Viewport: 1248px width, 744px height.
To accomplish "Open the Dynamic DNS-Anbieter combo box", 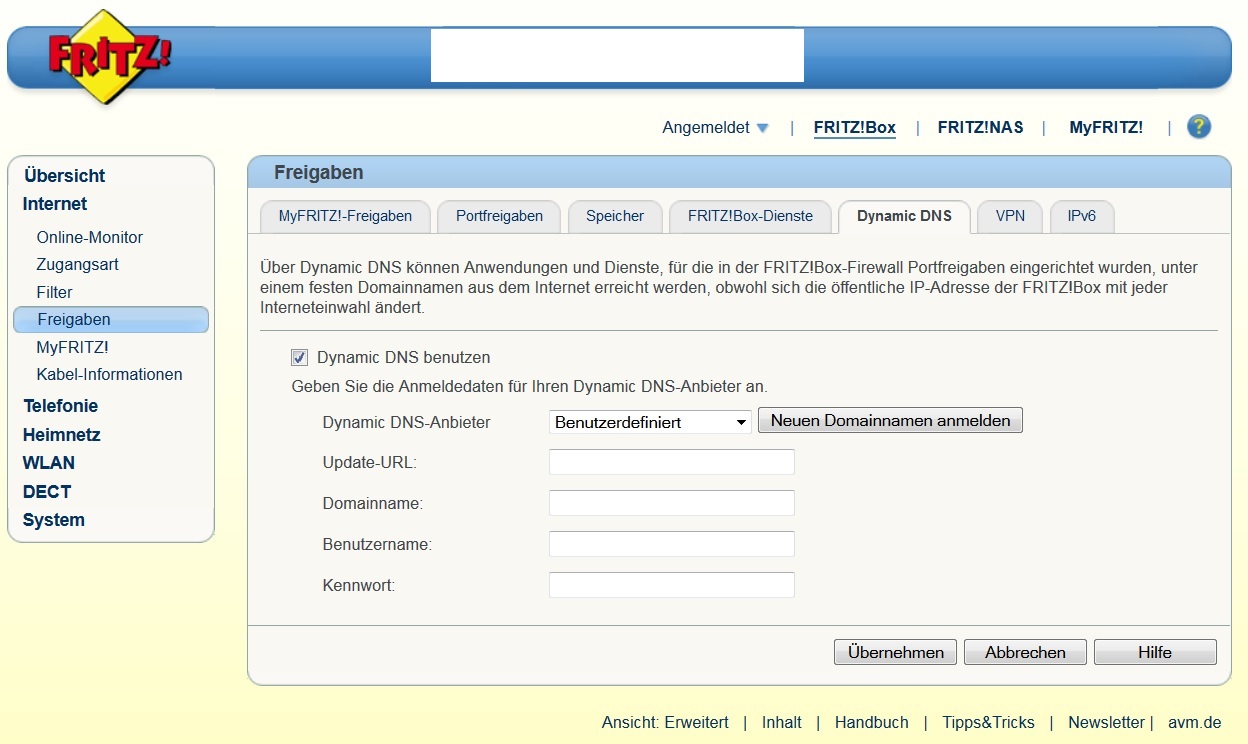I will [x=650, y=422].
